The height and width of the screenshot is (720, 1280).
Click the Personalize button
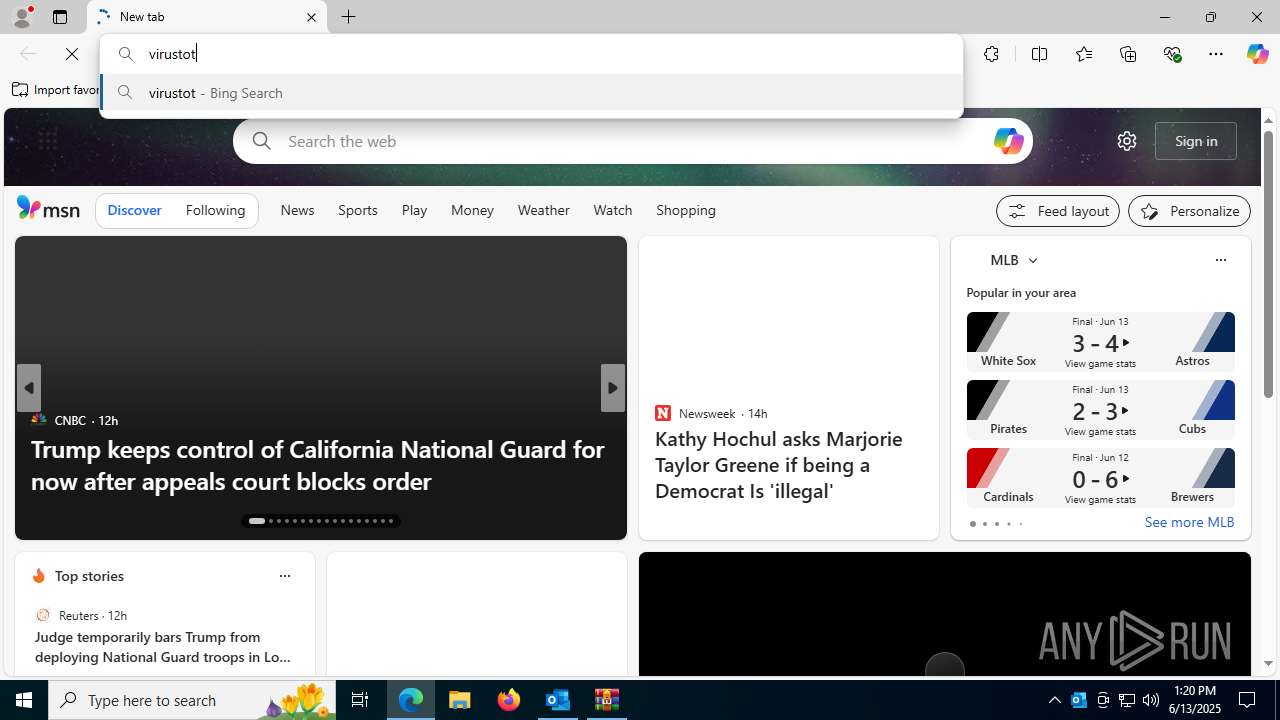1189,211
